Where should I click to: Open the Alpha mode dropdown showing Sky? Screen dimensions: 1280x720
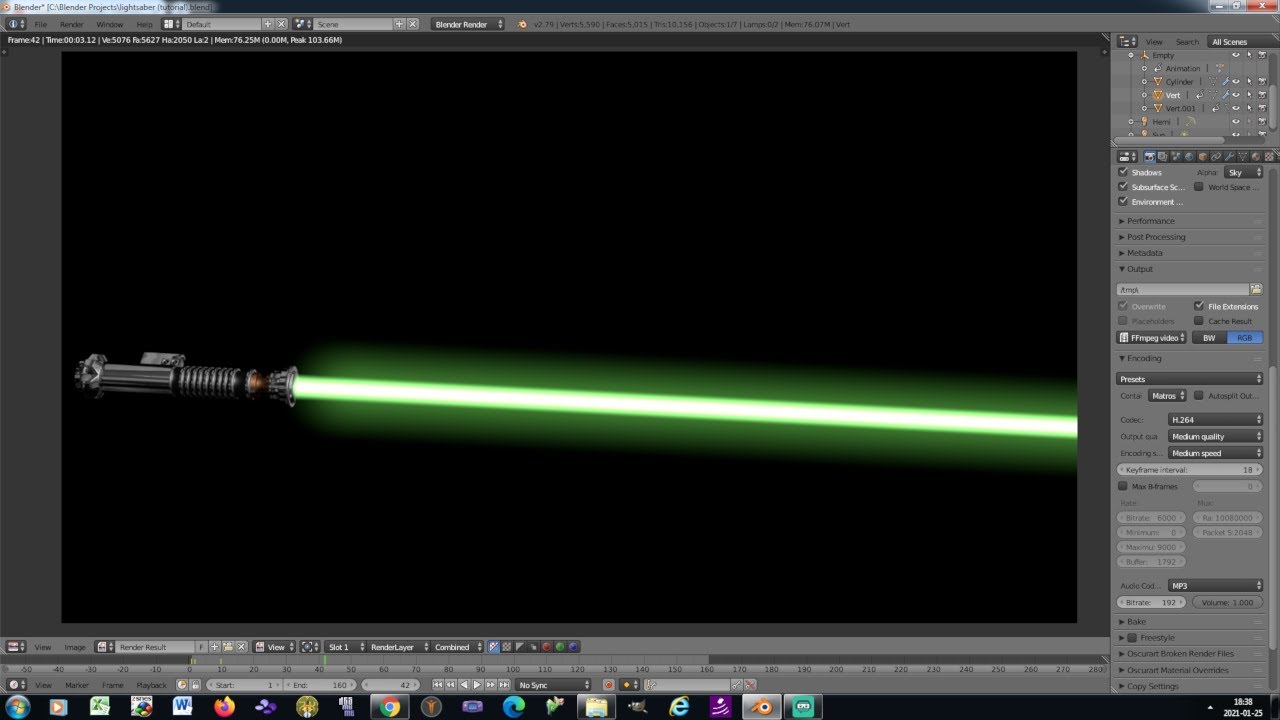tap(1243, 172)
